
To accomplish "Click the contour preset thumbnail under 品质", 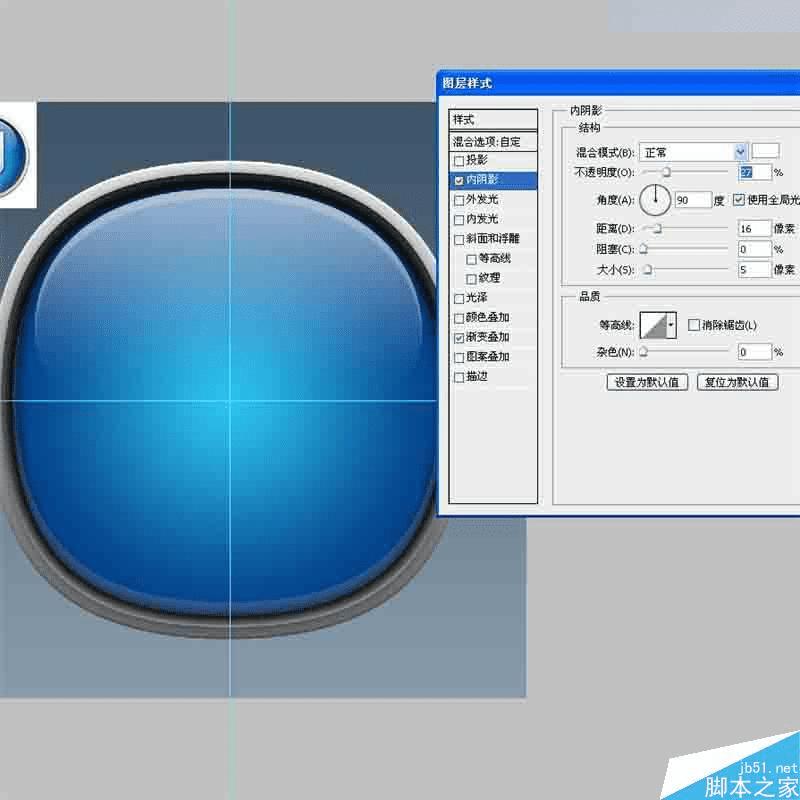I will [x=655, y=324].
